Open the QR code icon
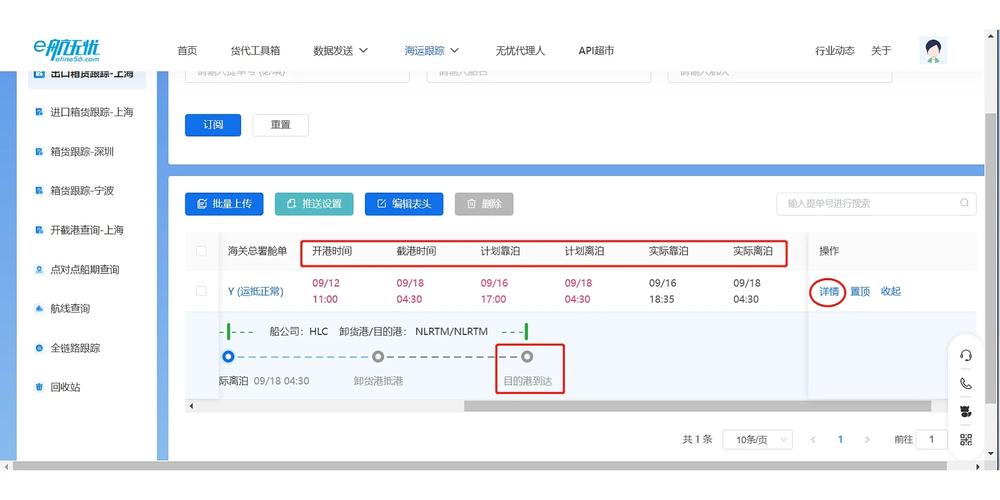1000x500 pixels. point(966,439)
